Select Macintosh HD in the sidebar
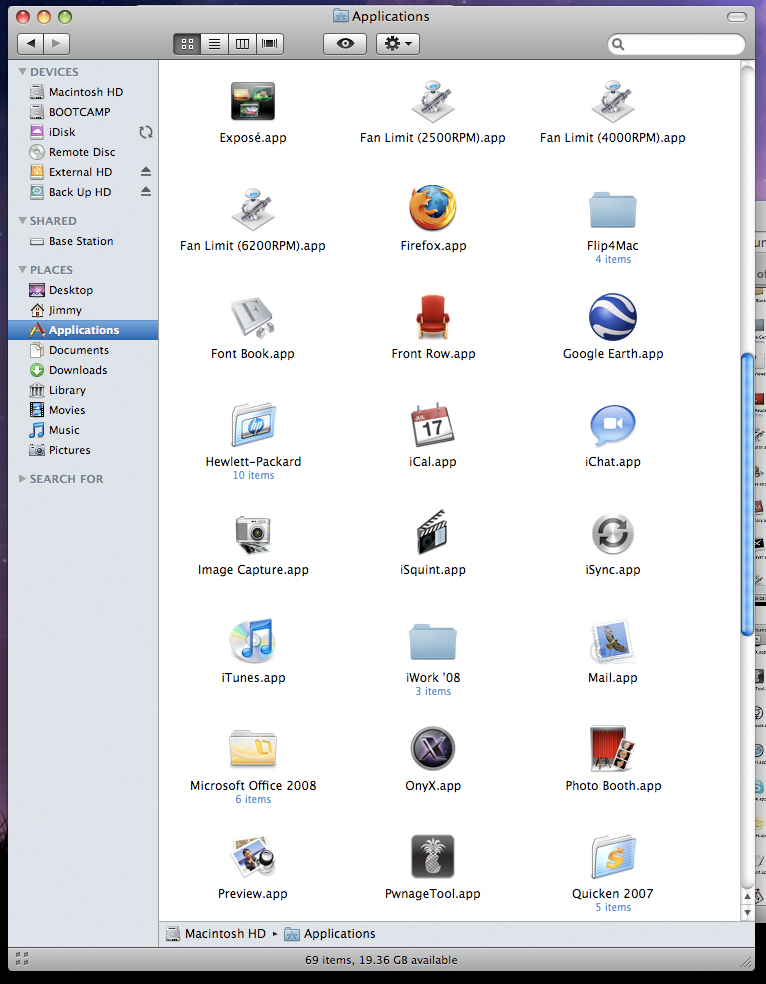Viewport: 766px width, 984px height. click(x=83, y=92)
